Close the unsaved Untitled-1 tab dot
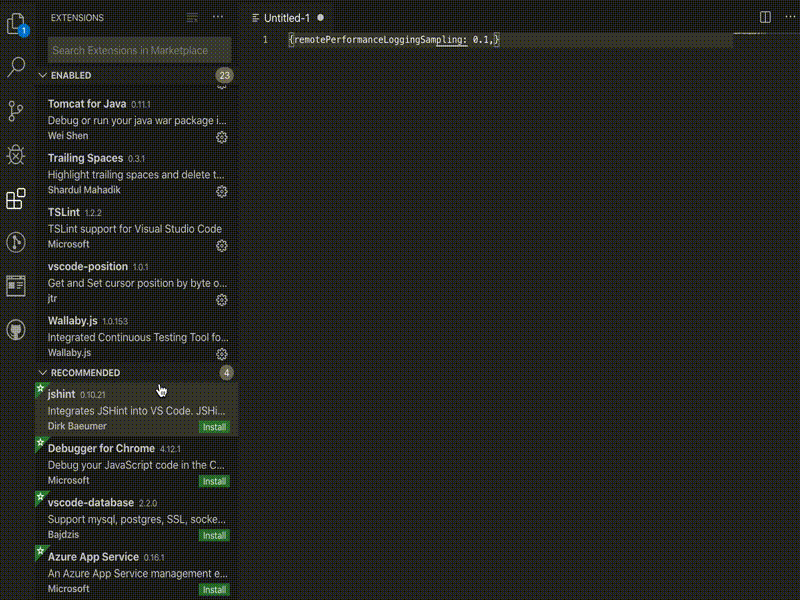 320,17
